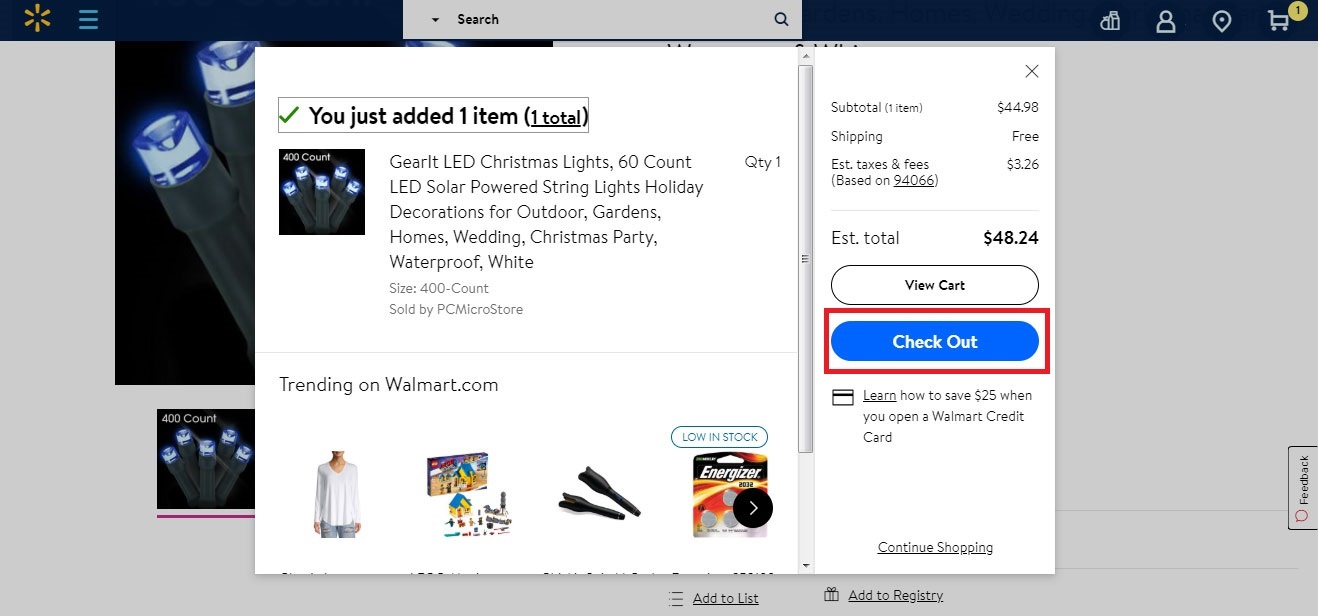The width and height of the screenshot is (1318, 616).
Task: Click the Check Out button
Action: (936, 341)
